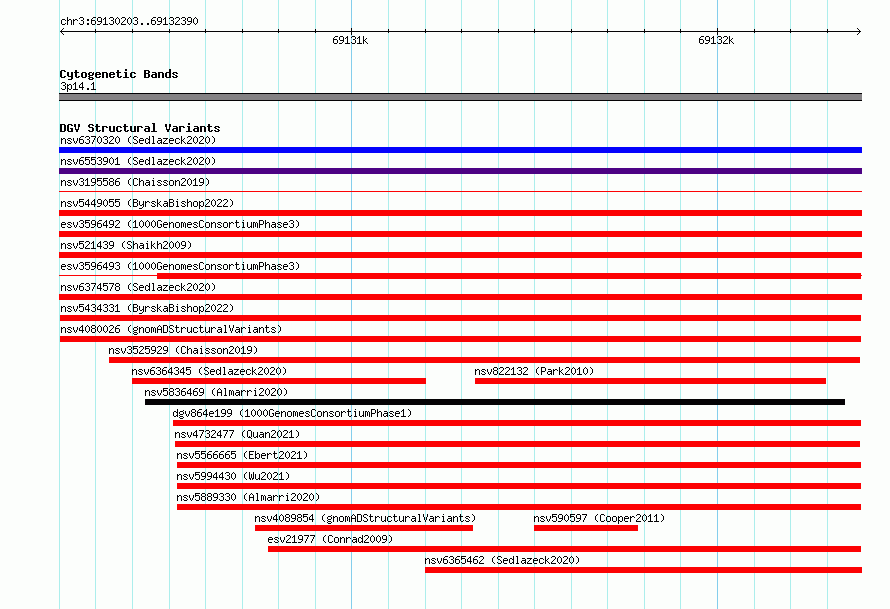Screen dimensions: 890x609
Task: Select the purple nsv6553901 variant bar
Action: click(x=460, y=171)
